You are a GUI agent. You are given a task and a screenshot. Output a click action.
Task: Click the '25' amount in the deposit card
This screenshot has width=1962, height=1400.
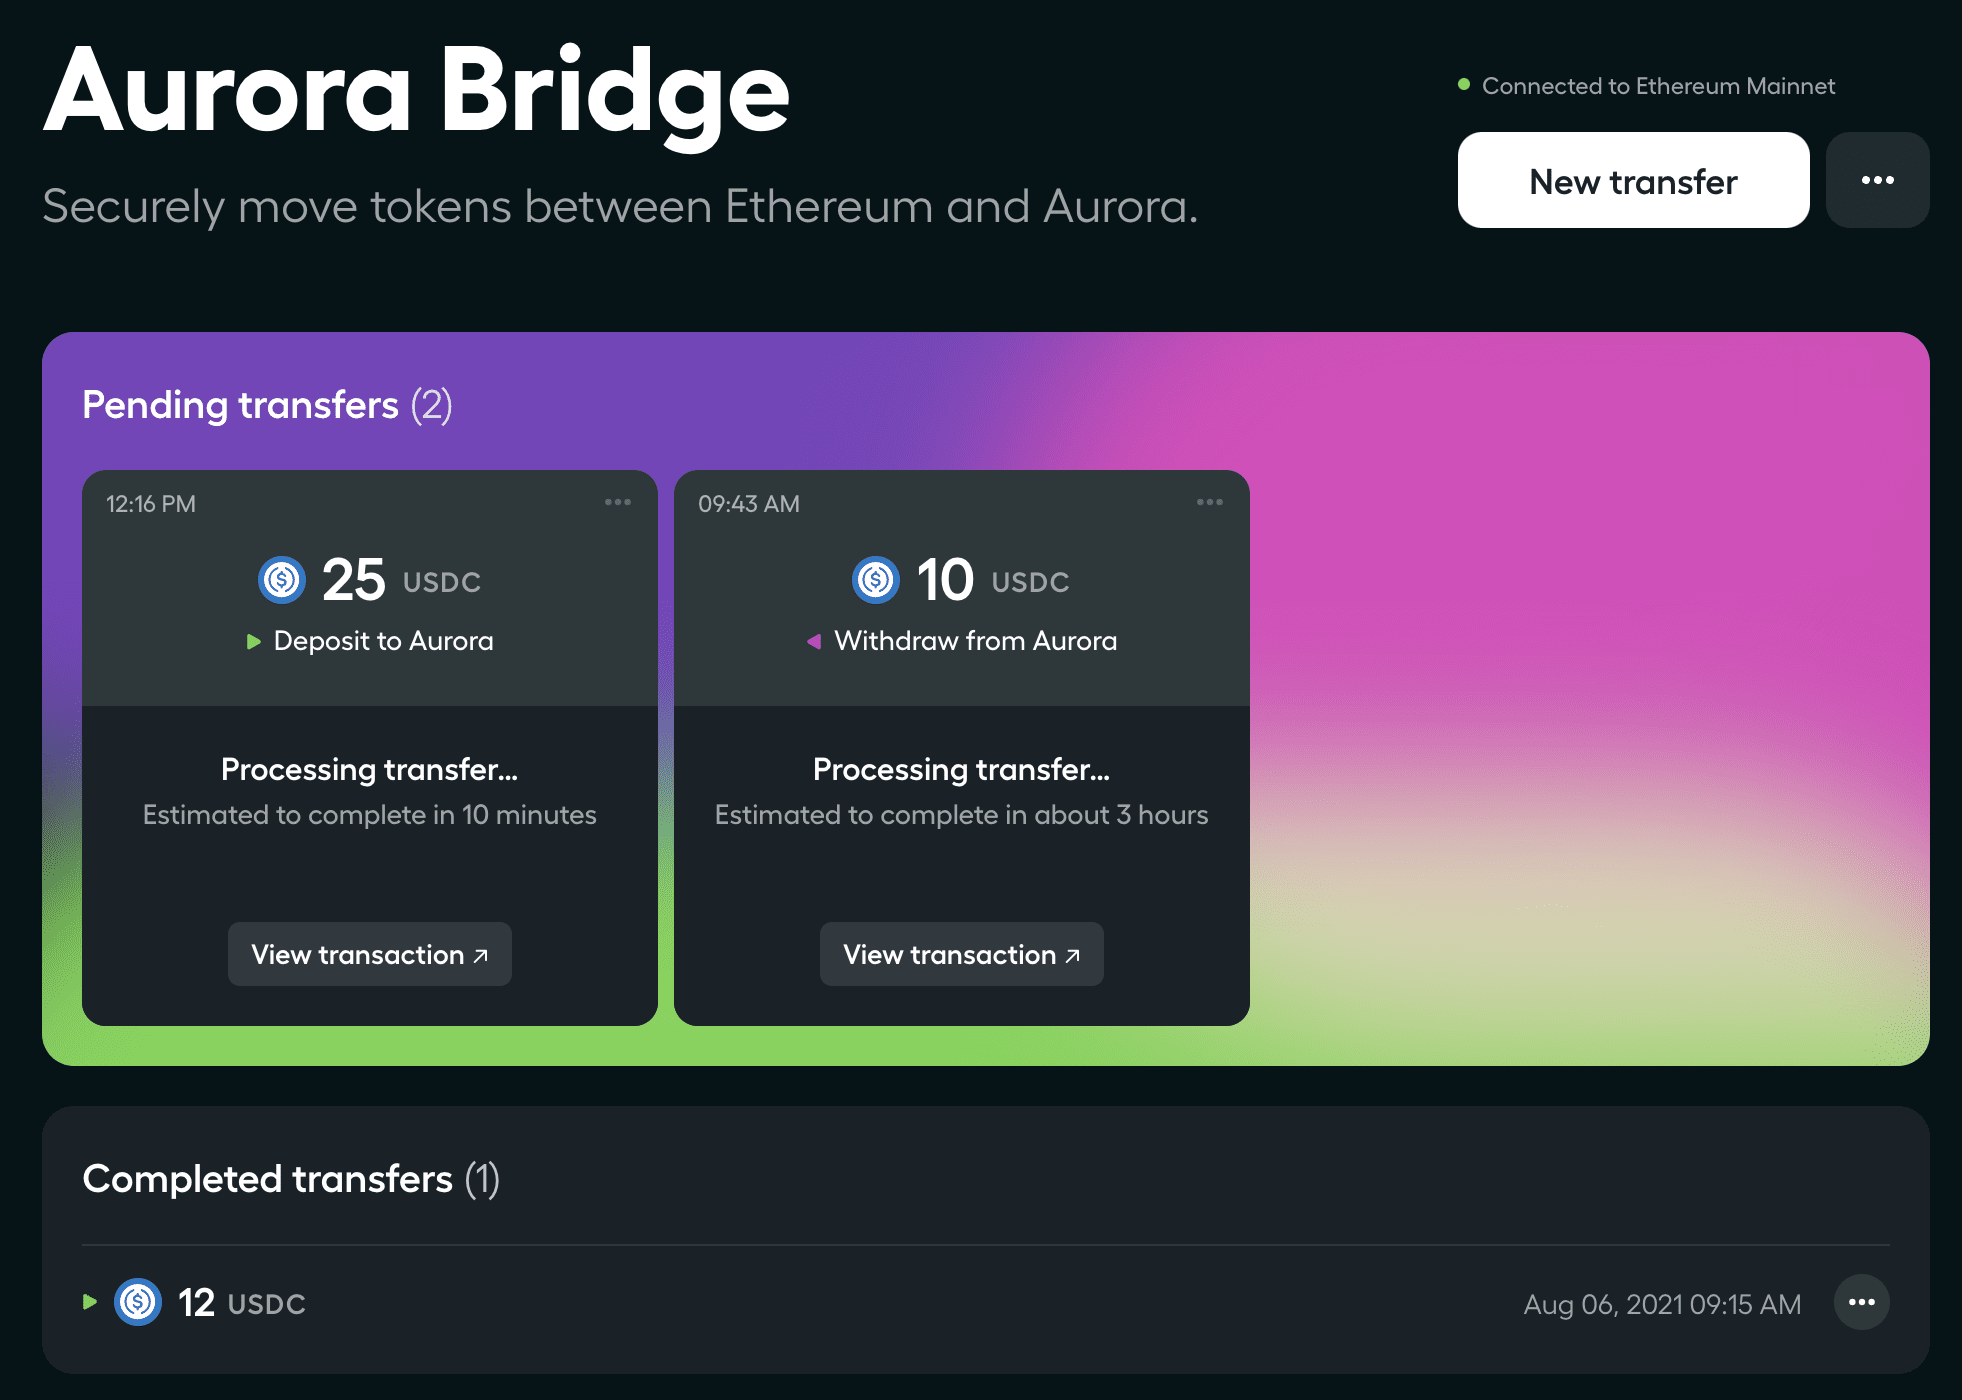tap(354, 580)
